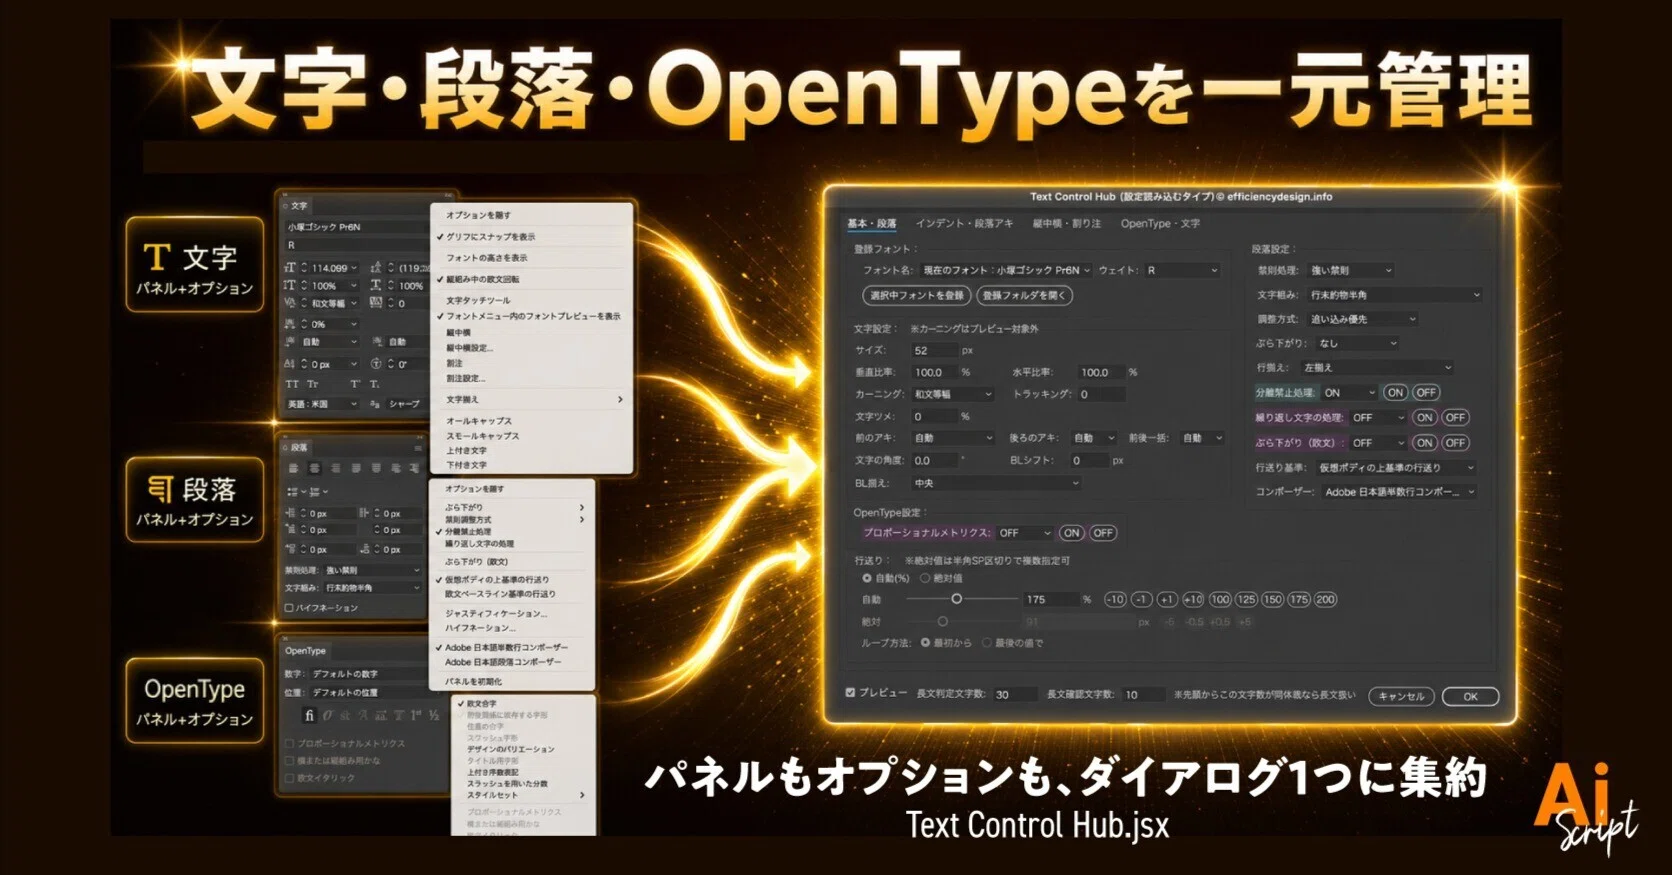Click the 選択中フォントを登録 button

click(x=917, y=295)
